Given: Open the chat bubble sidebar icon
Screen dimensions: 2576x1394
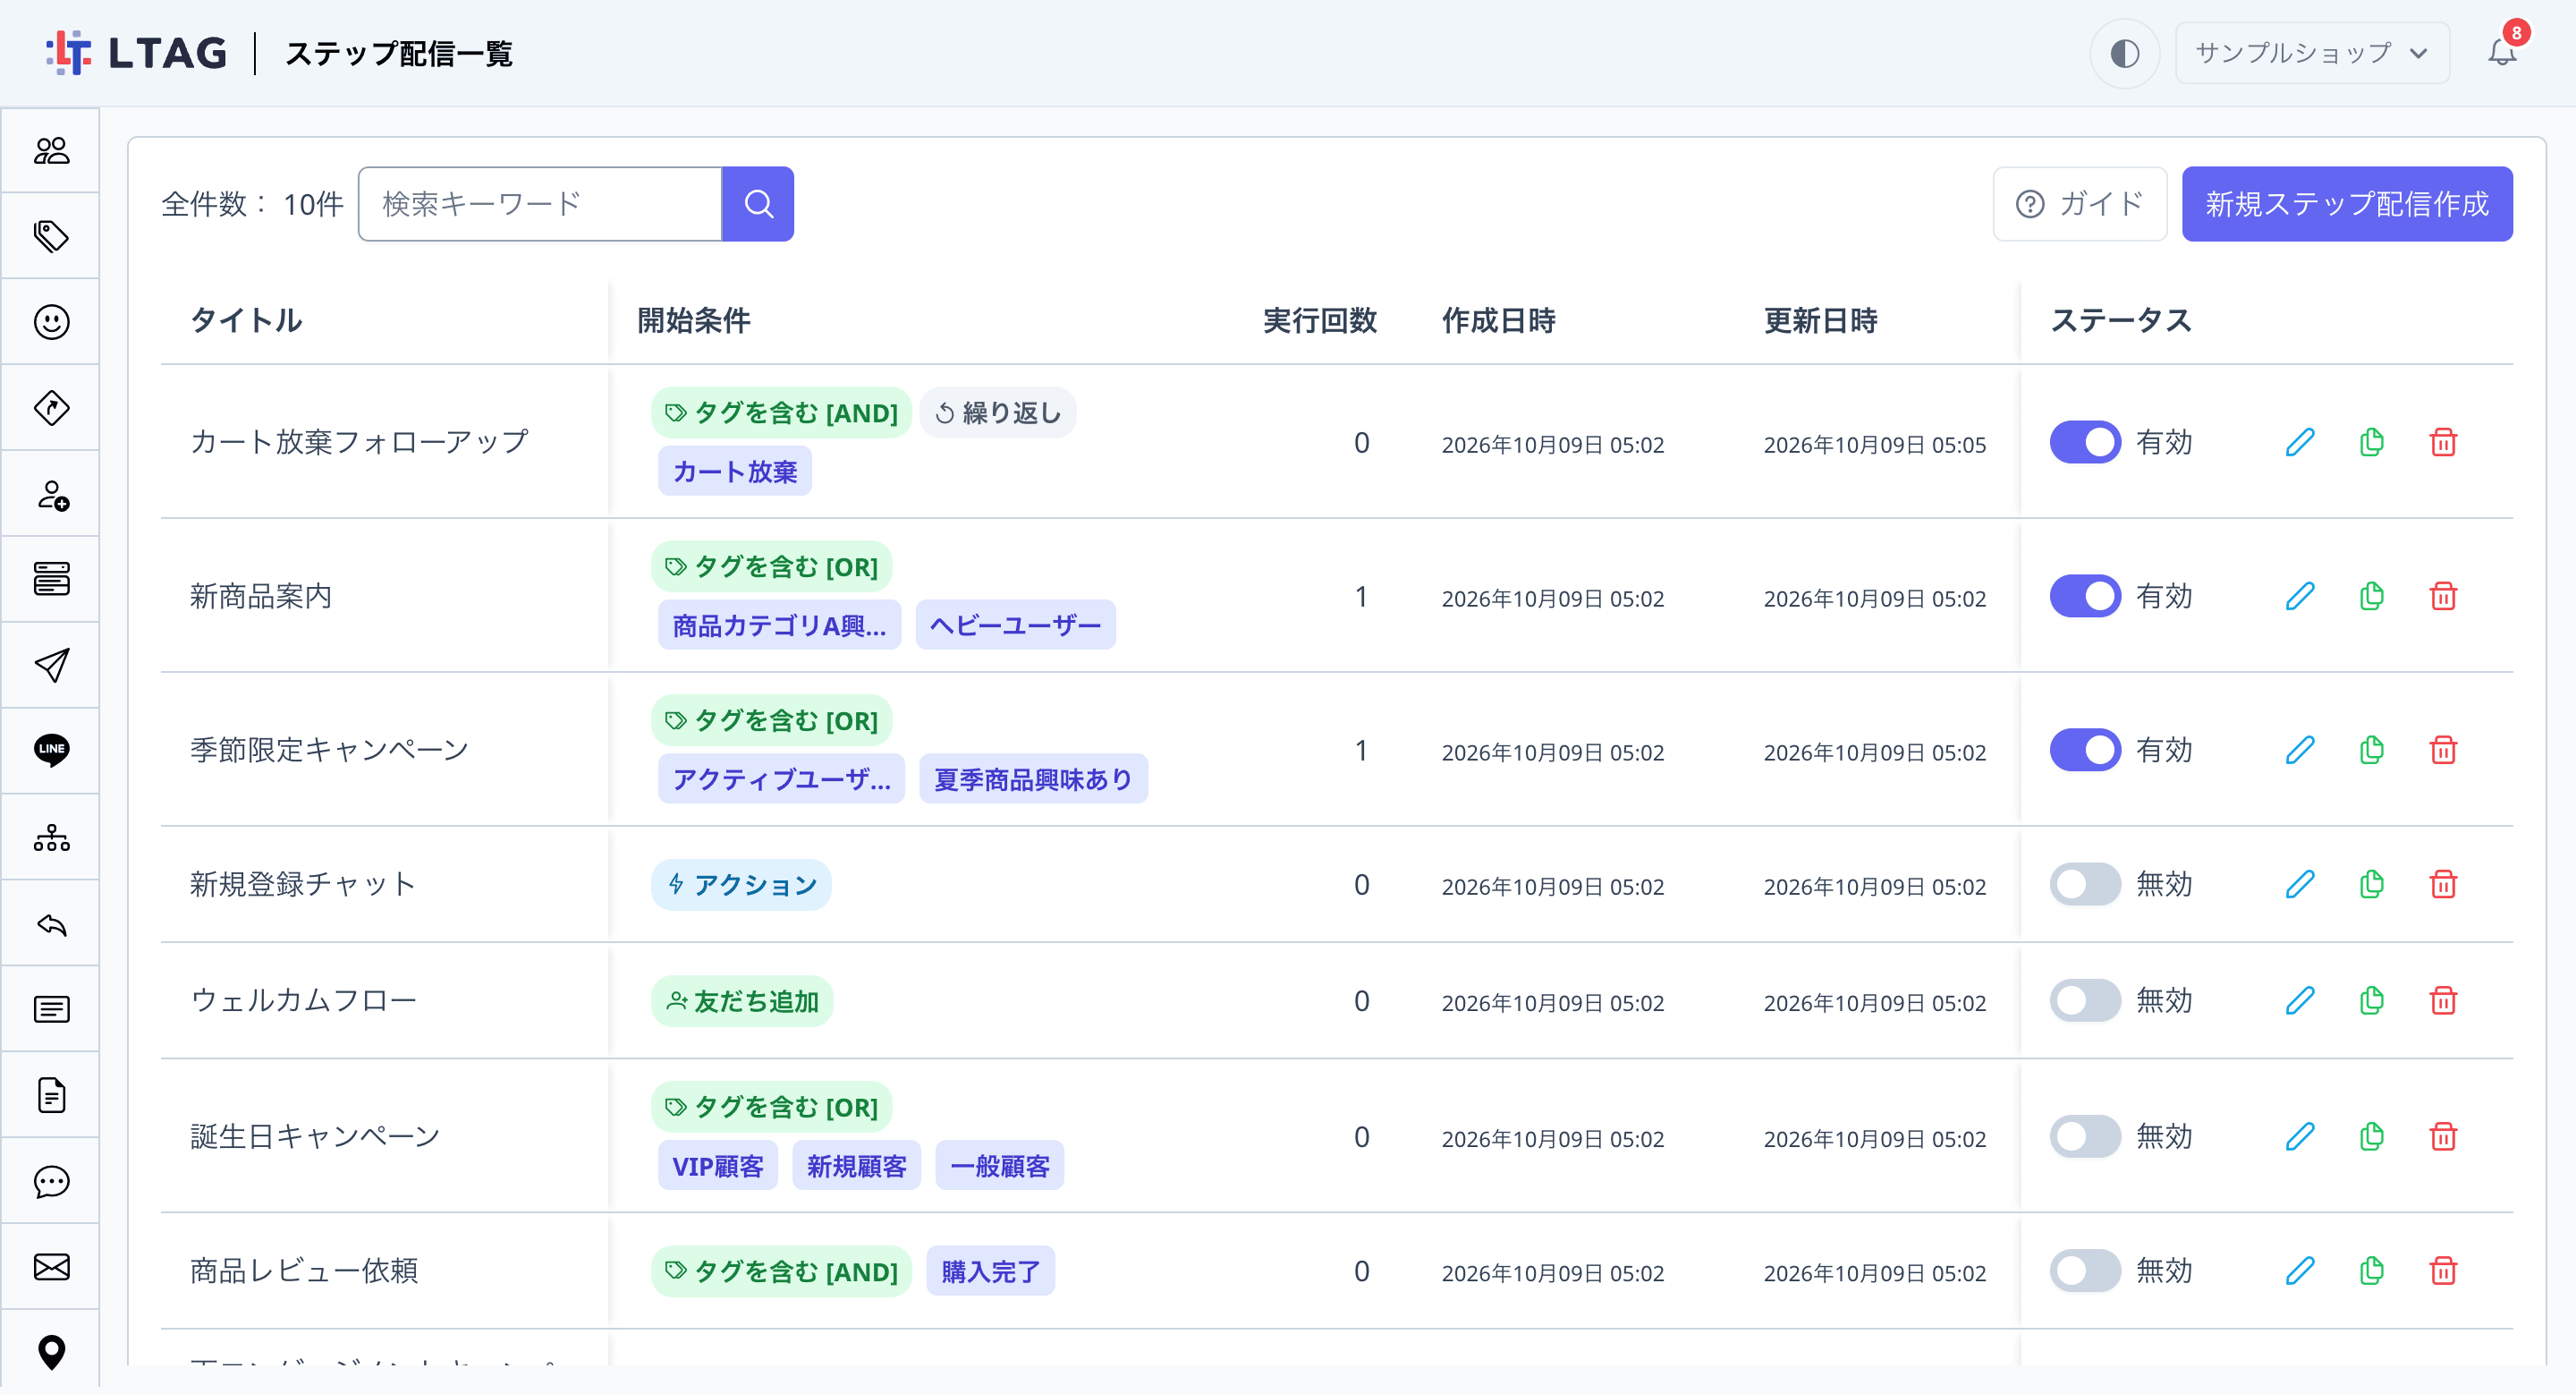Looking at the screenshot, I should [x=51, y=1182].
